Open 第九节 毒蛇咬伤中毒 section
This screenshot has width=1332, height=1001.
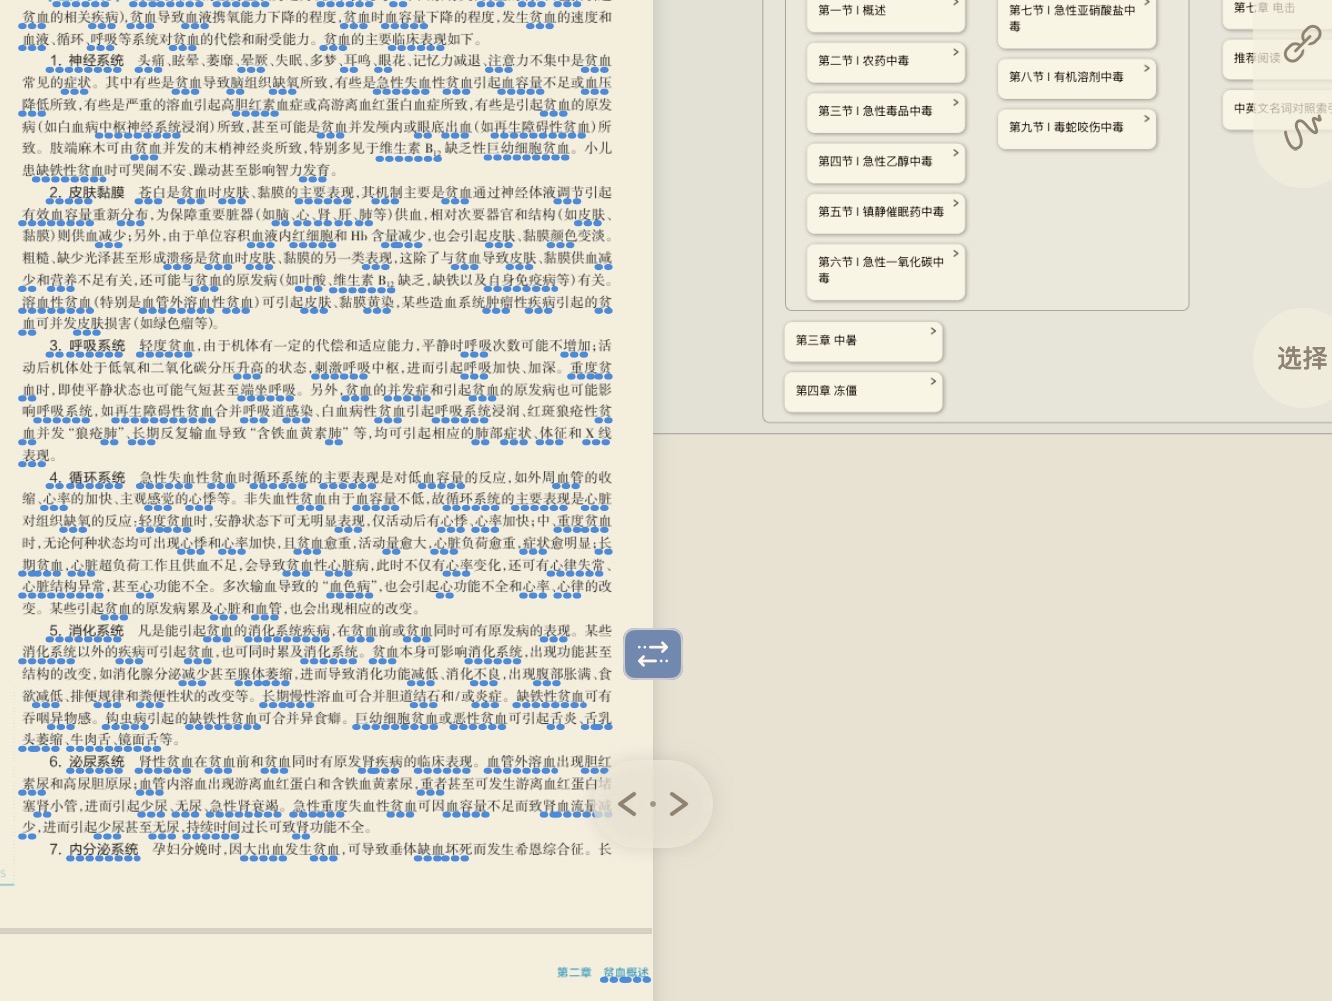click(x=1075, y=127)
